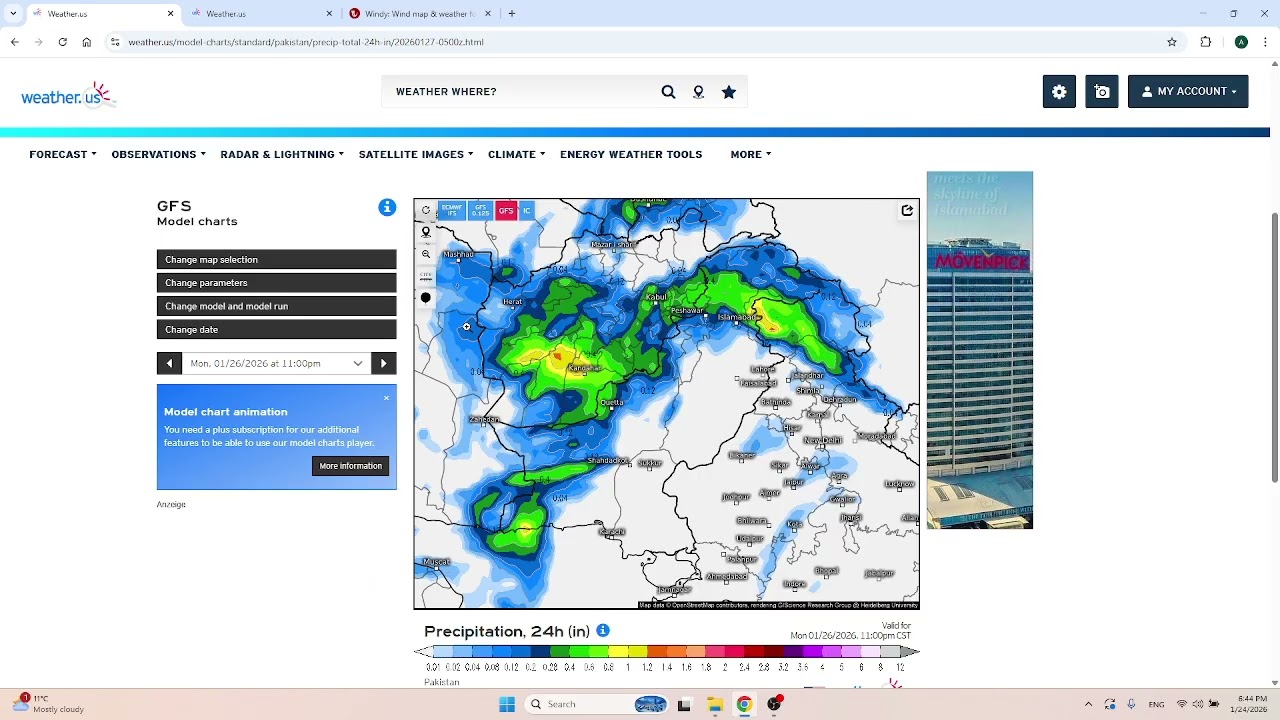The height and width of the screenshot is (720, 1280).
Task: Open new browser tab
Action: click(x=512, y=14)
